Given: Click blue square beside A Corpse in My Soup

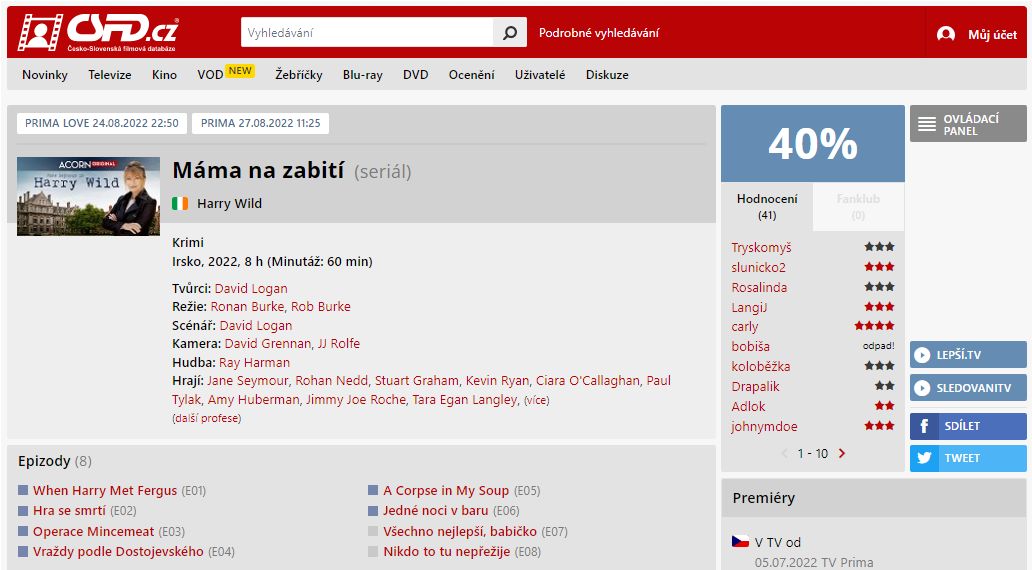Looking at the screenshot, I should [x=373, y=490].
